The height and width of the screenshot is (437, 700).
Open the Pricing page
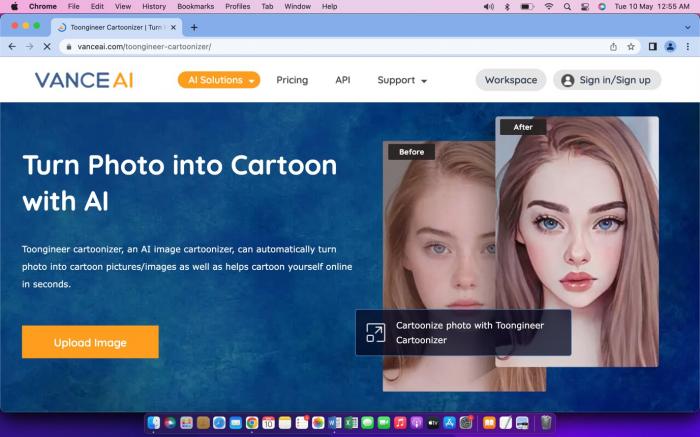(292, 80)
